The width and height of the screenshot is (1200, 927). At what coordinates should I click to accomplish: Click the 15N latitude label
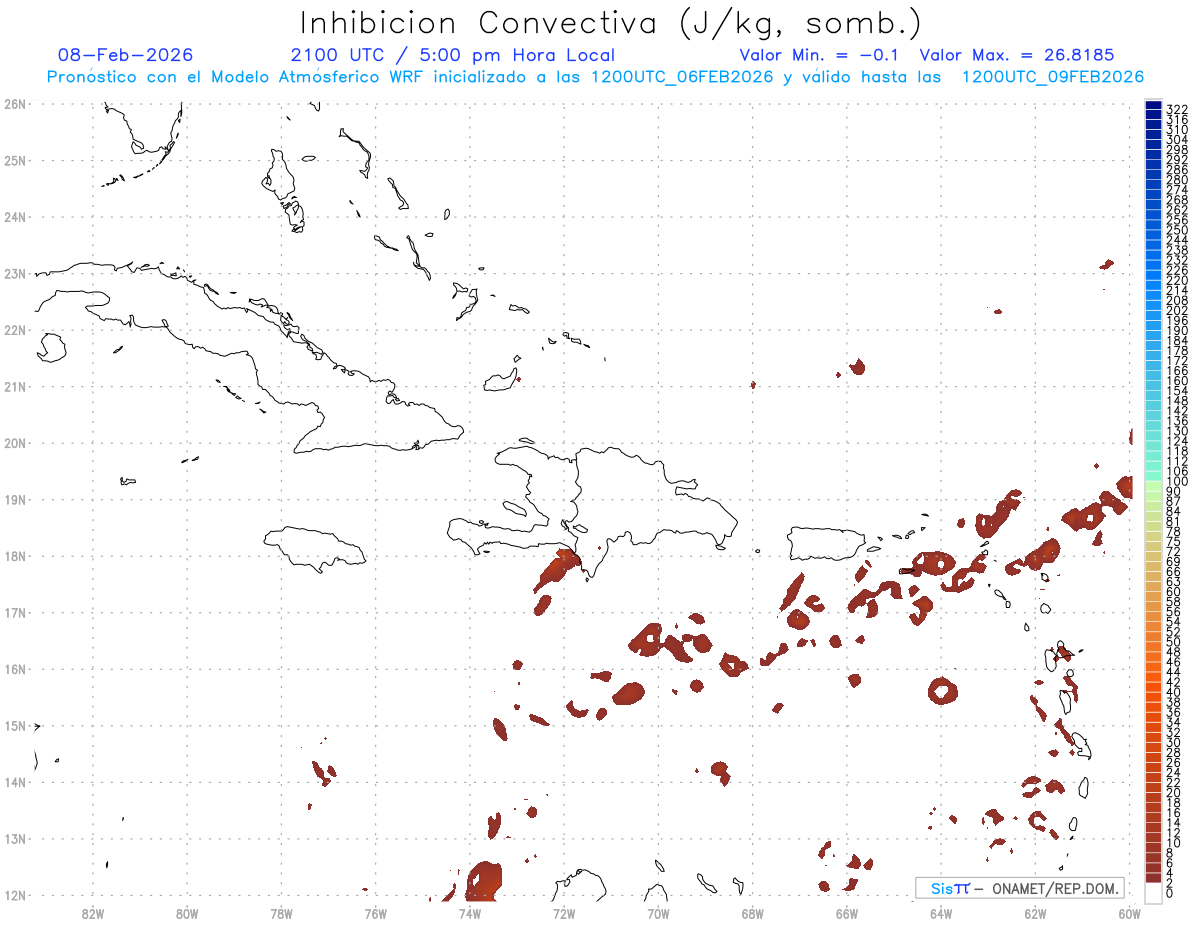click(14, 725)
